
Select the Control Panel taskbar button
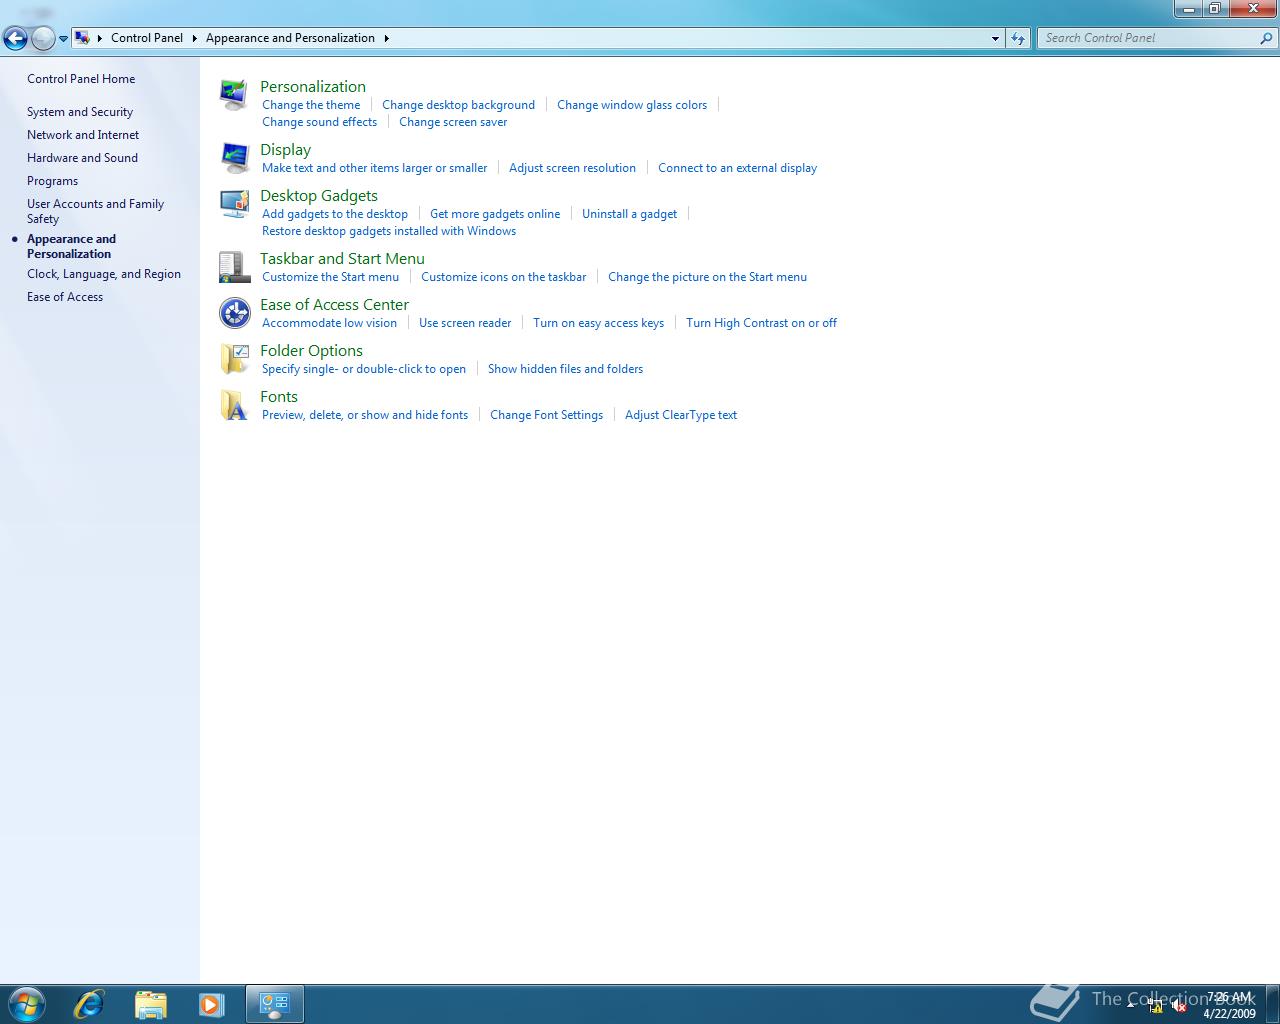274,1004
